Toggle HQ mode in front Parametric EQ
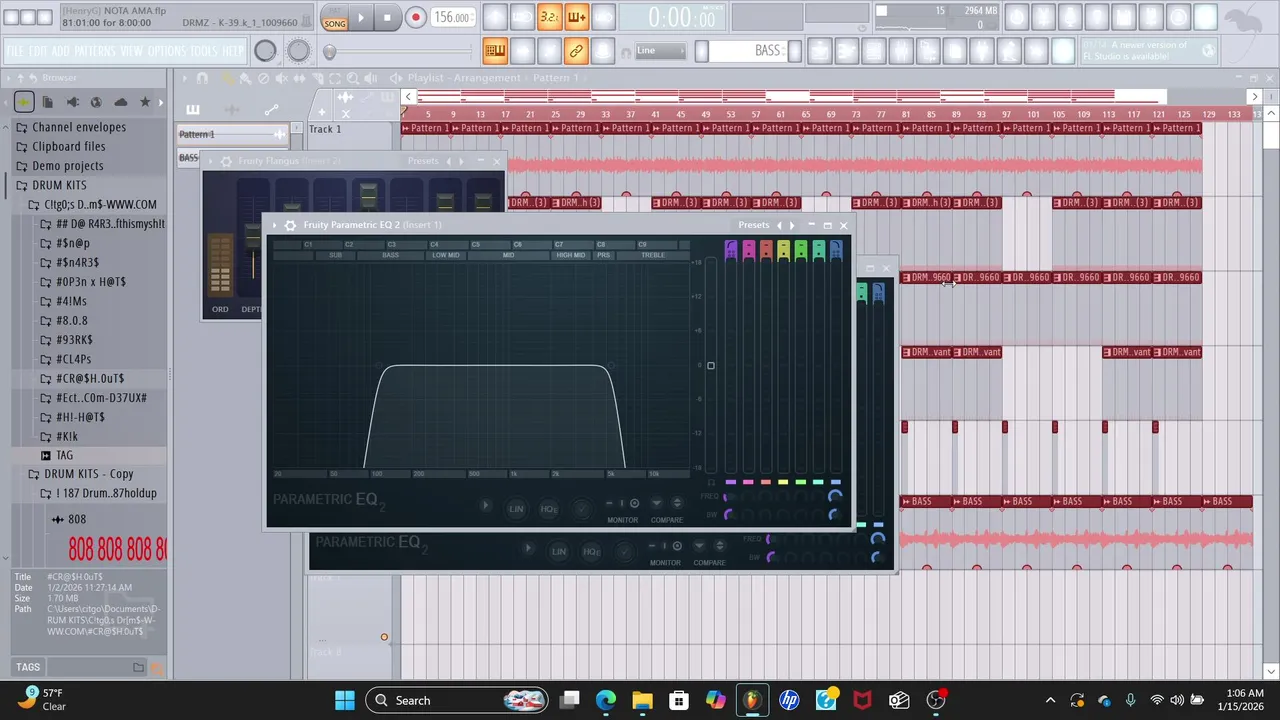1280x720 pixels. point(549,509)
